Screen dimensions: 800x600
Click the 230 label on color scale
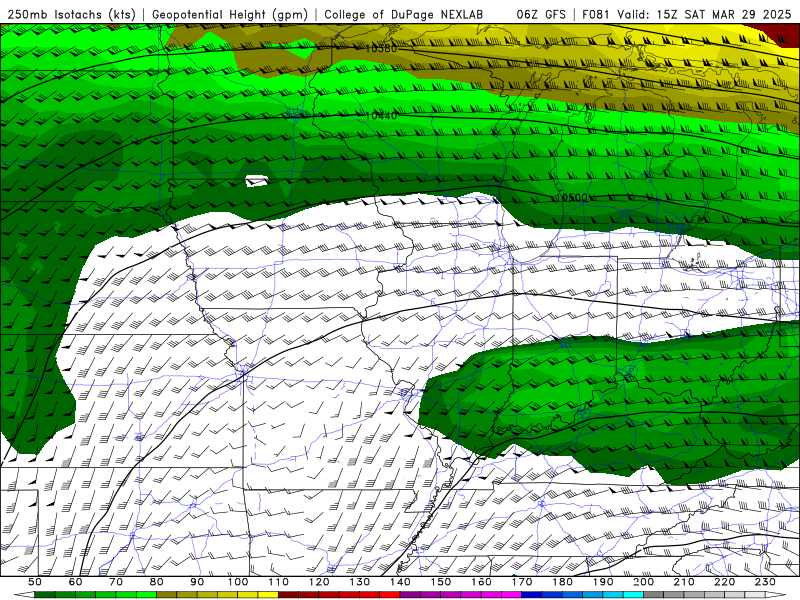pyautogui.click(x=765, y=582)
